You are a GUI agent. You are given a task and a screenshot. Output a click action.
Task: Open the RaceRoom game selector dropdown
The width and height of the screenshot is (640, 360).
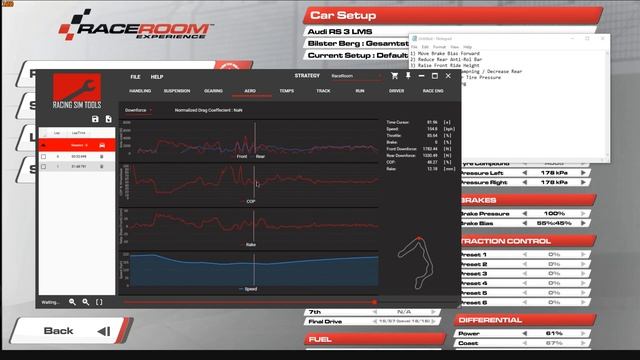356,76
